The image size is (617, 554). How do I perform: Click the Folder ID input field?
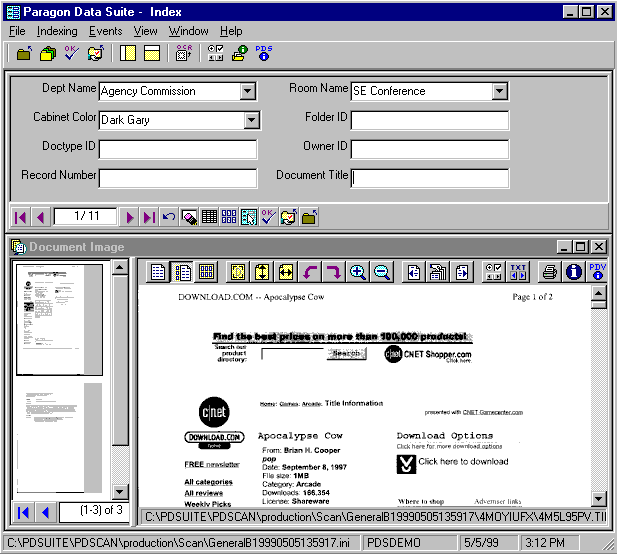pos(429,121)
